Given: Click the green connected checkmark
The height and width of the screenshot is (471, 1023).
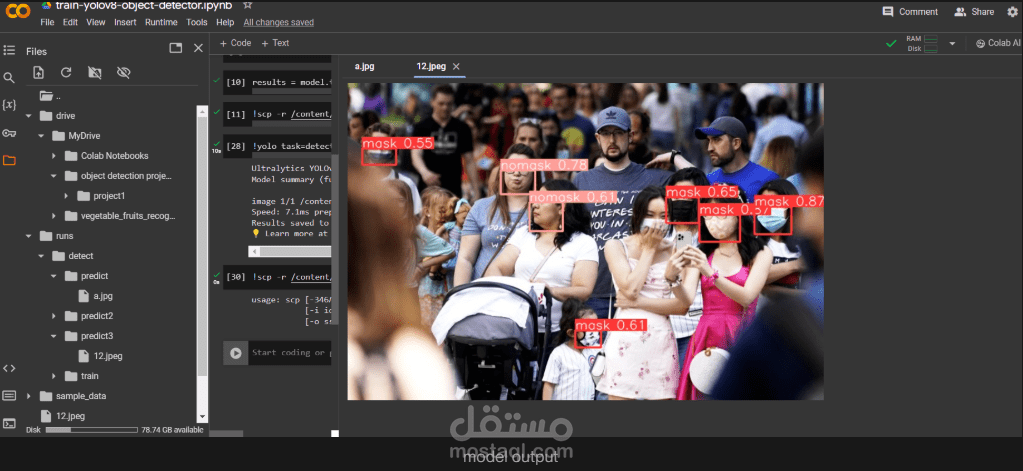Looking at the screenshot, I should [891, 44].
